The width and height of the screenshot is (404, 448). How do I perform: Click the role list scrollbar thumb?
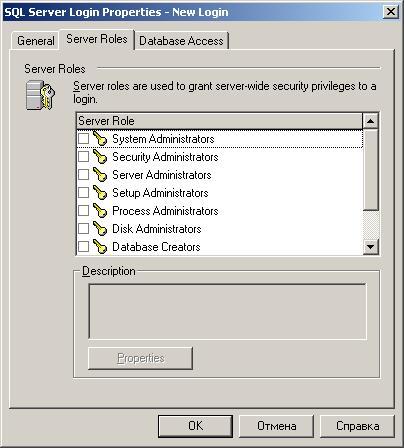[370, 170]
